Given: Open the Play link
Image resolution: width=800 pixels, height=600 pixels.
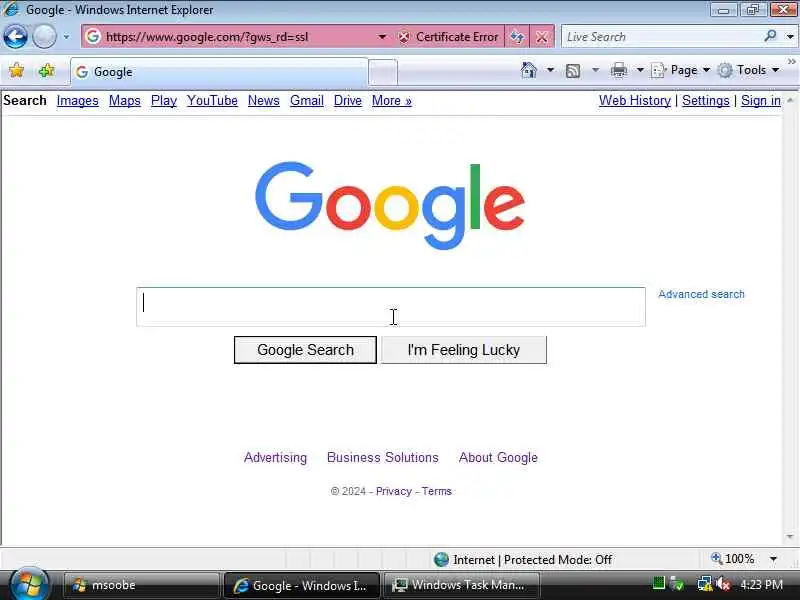Looking at the screenshot, I should [x=164, y=101].
